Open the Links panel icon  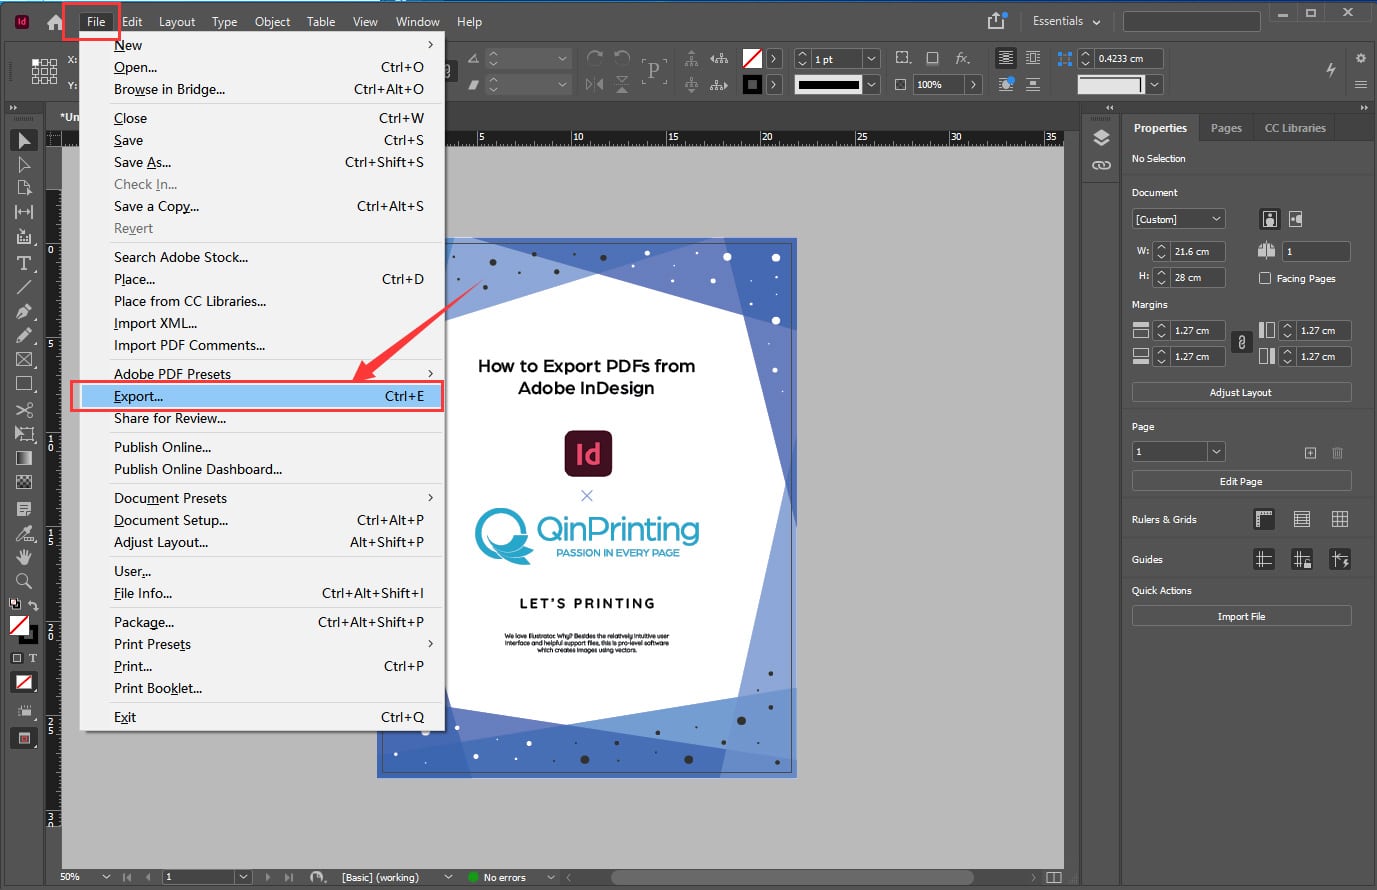1101,165
